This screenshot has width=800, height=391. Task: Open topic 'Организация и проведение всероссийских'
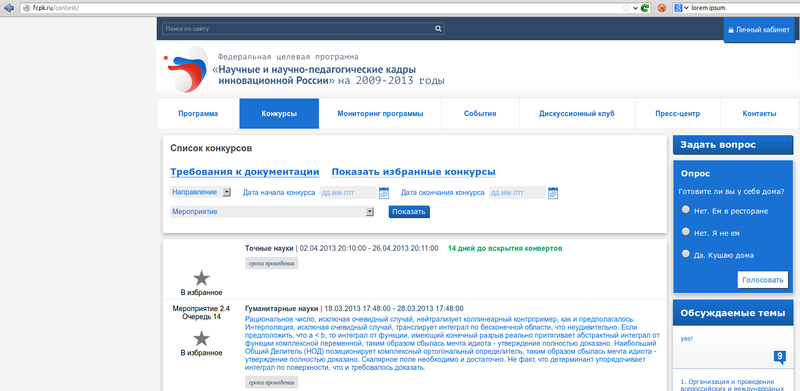coord(733,385)
